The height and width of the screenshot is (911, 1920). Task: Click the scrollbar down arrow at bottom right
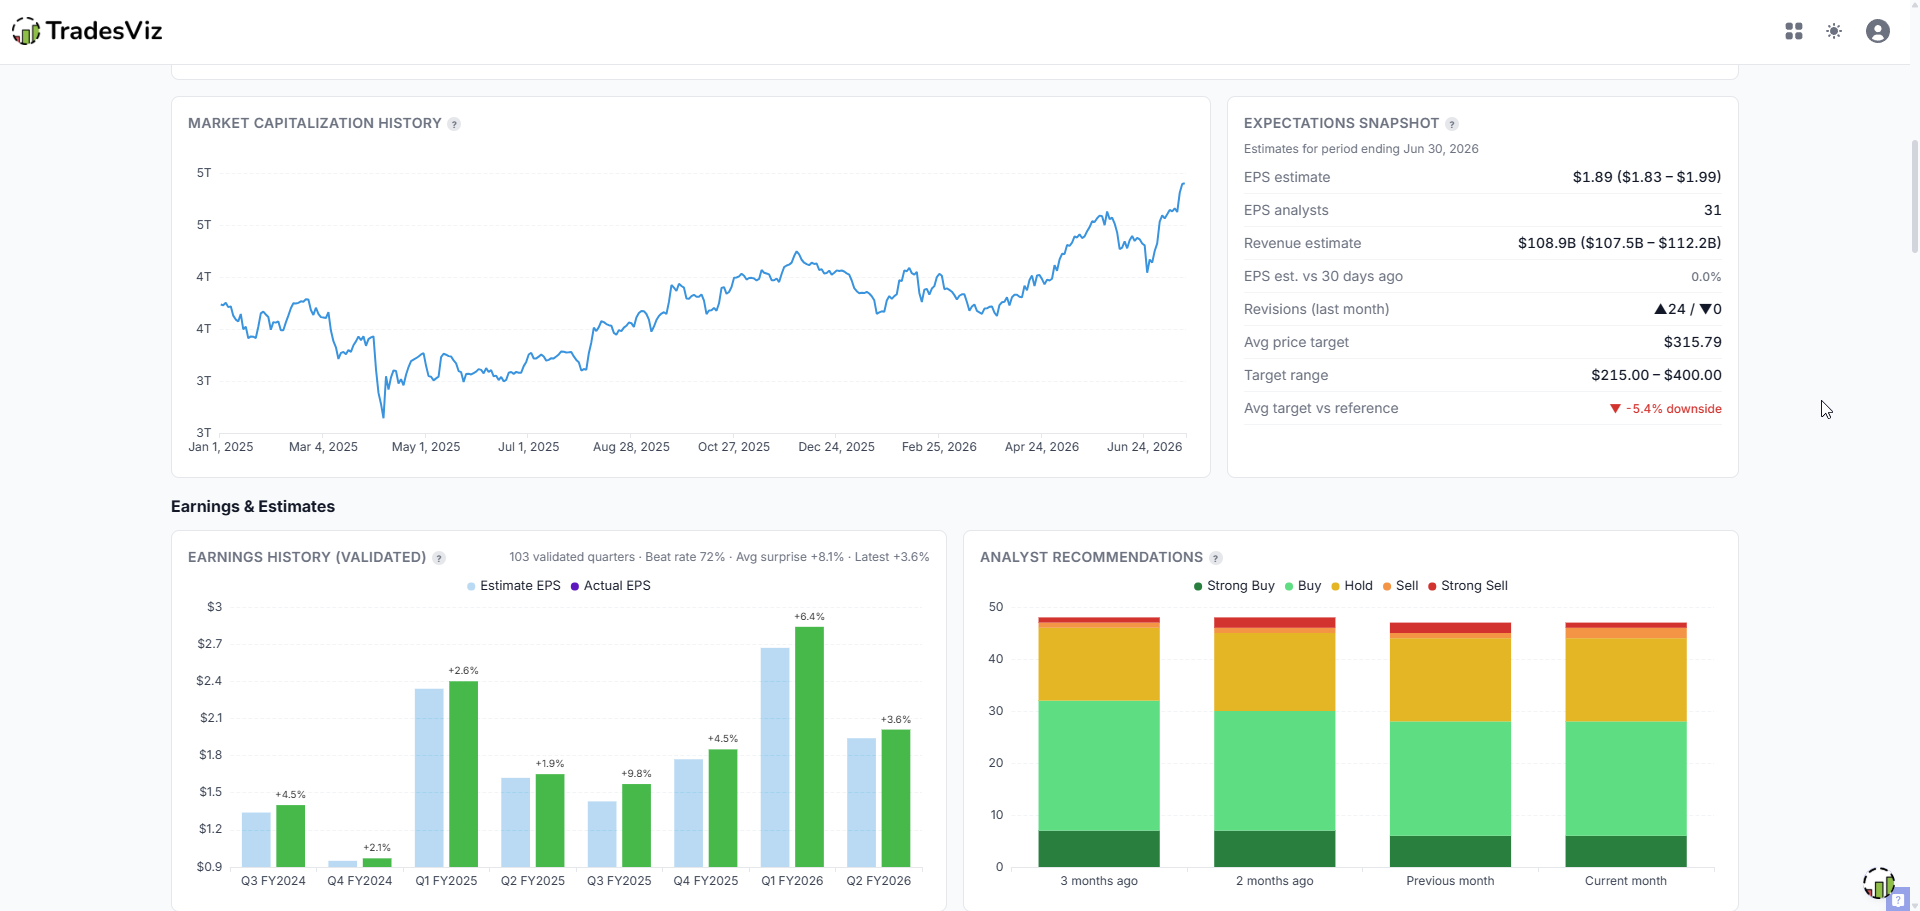1915,905
